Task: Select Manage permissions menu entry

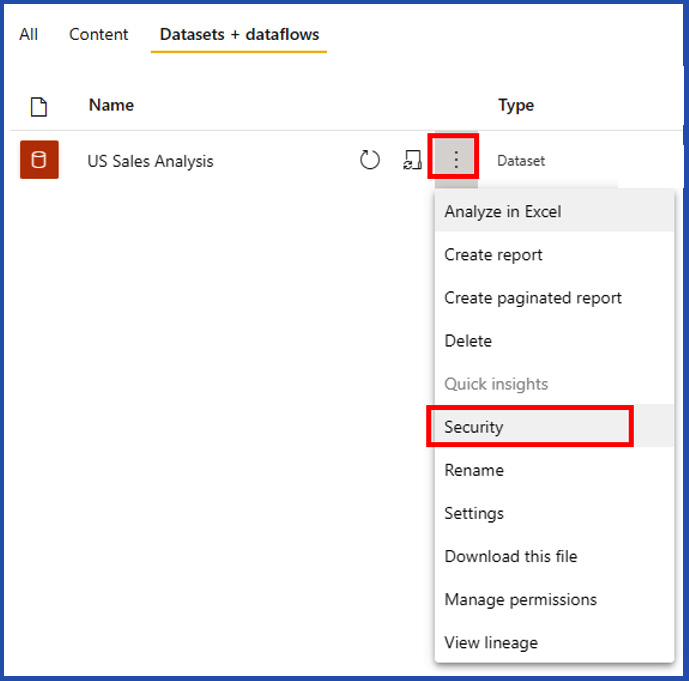Action: [x=520, y=599]
